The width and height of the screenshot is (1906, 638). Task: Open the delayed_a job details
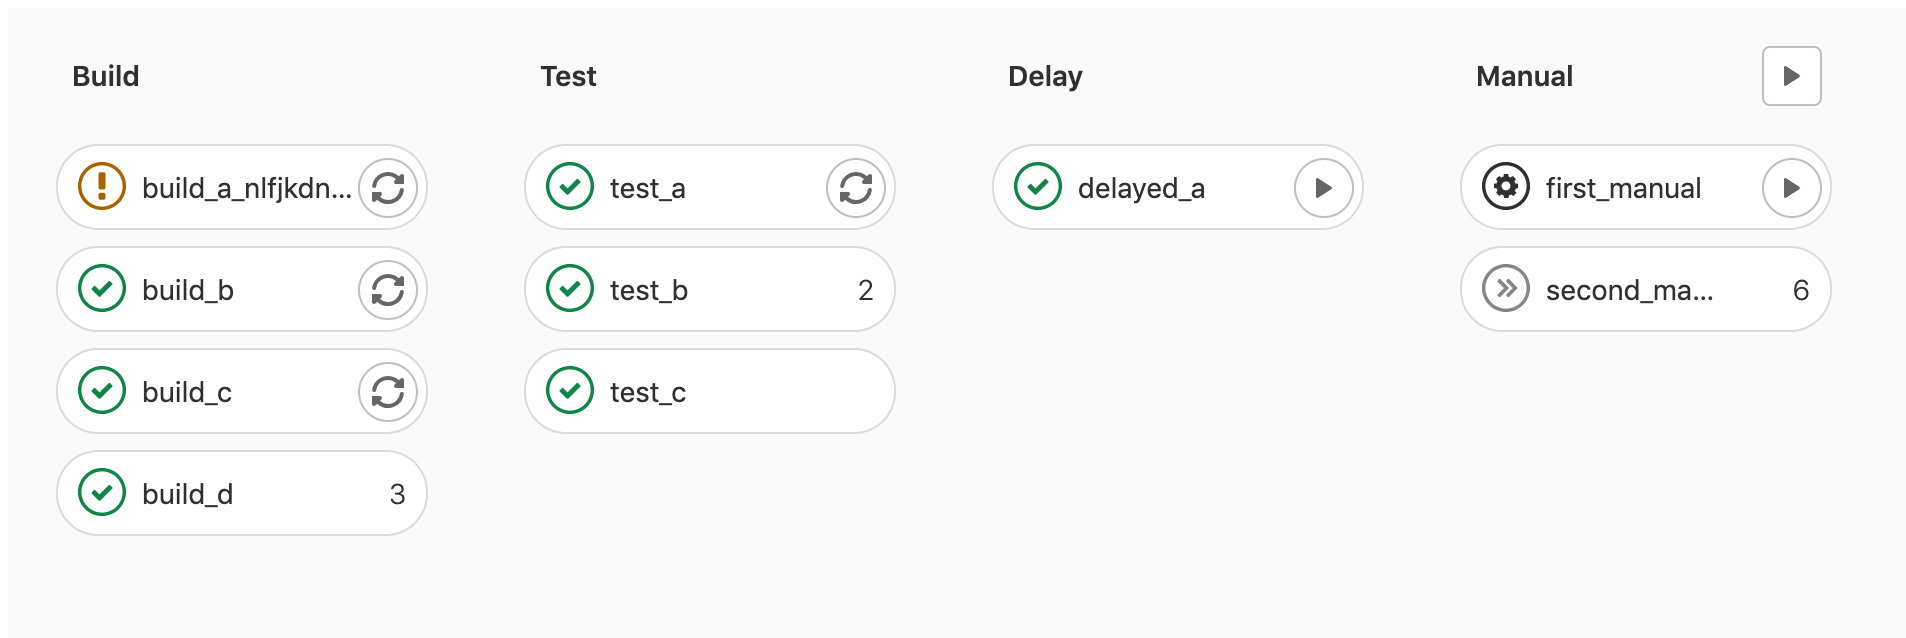[x=1141, y=188]
